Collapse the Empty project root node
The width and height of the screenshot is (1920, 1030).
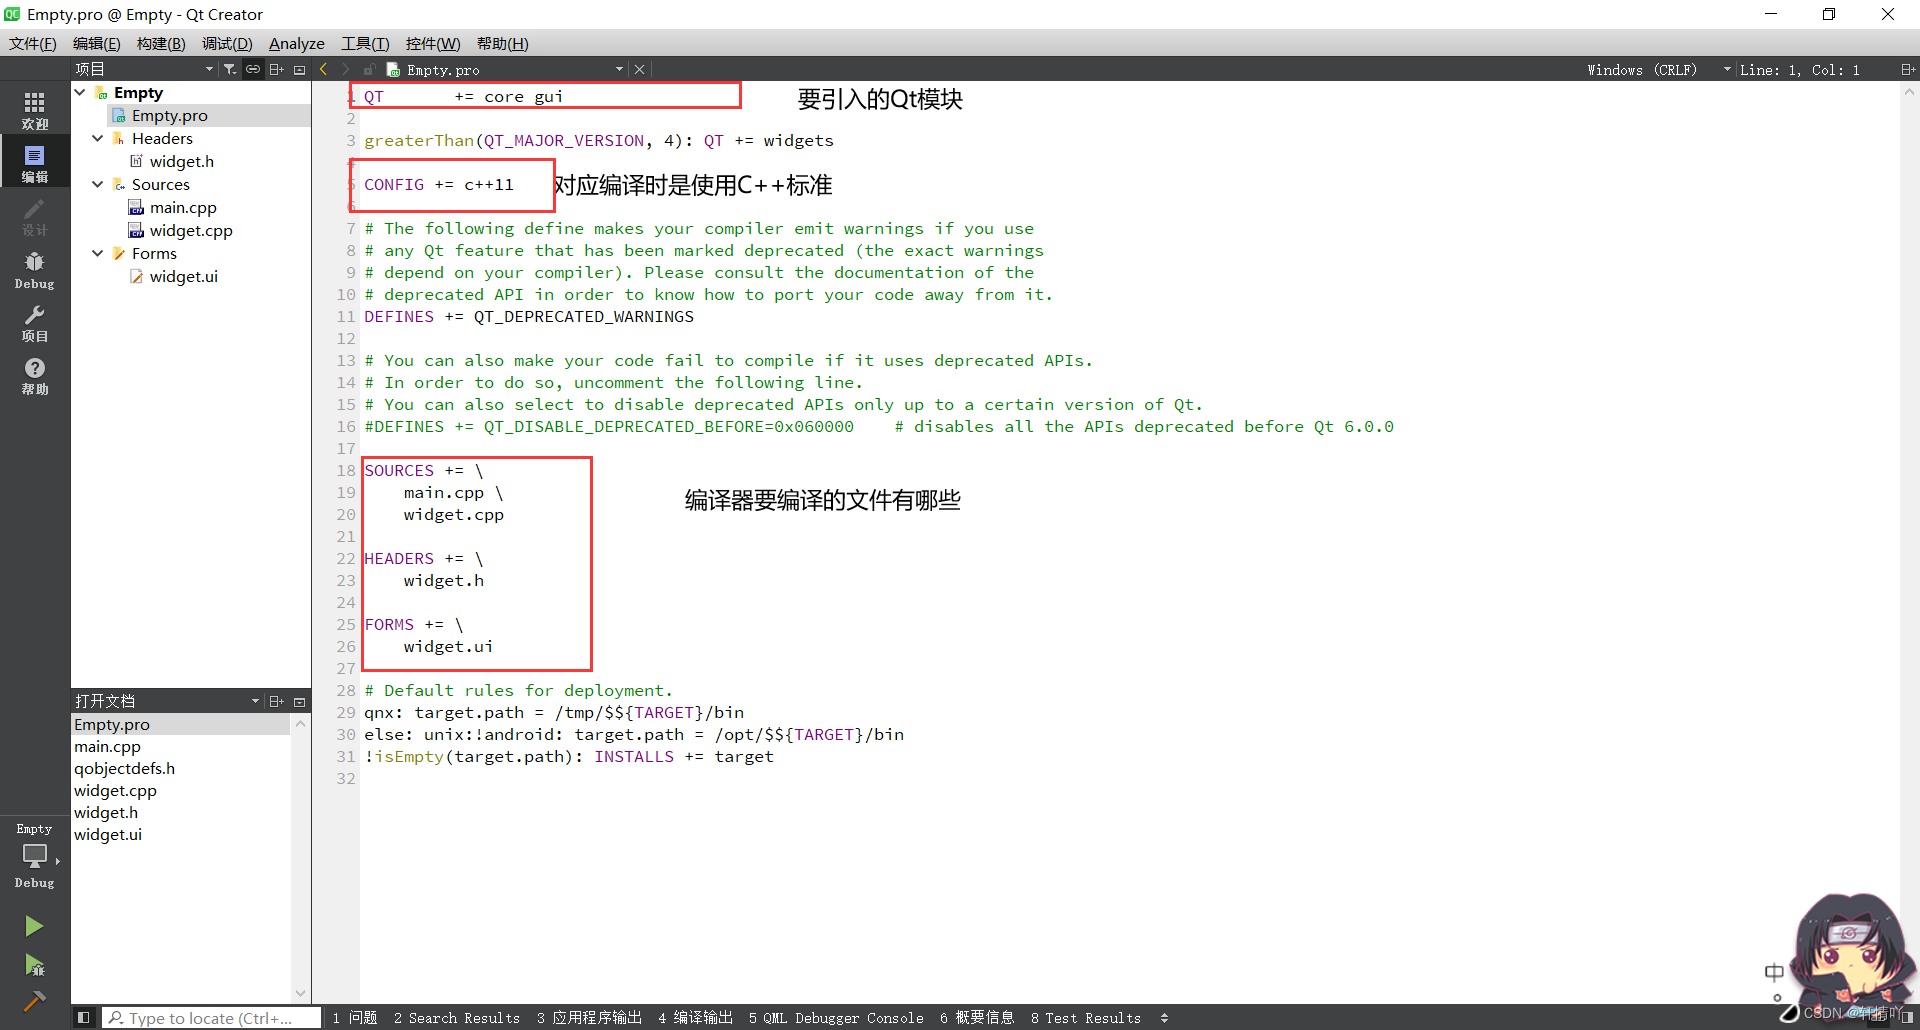click(x=80, y=92)
